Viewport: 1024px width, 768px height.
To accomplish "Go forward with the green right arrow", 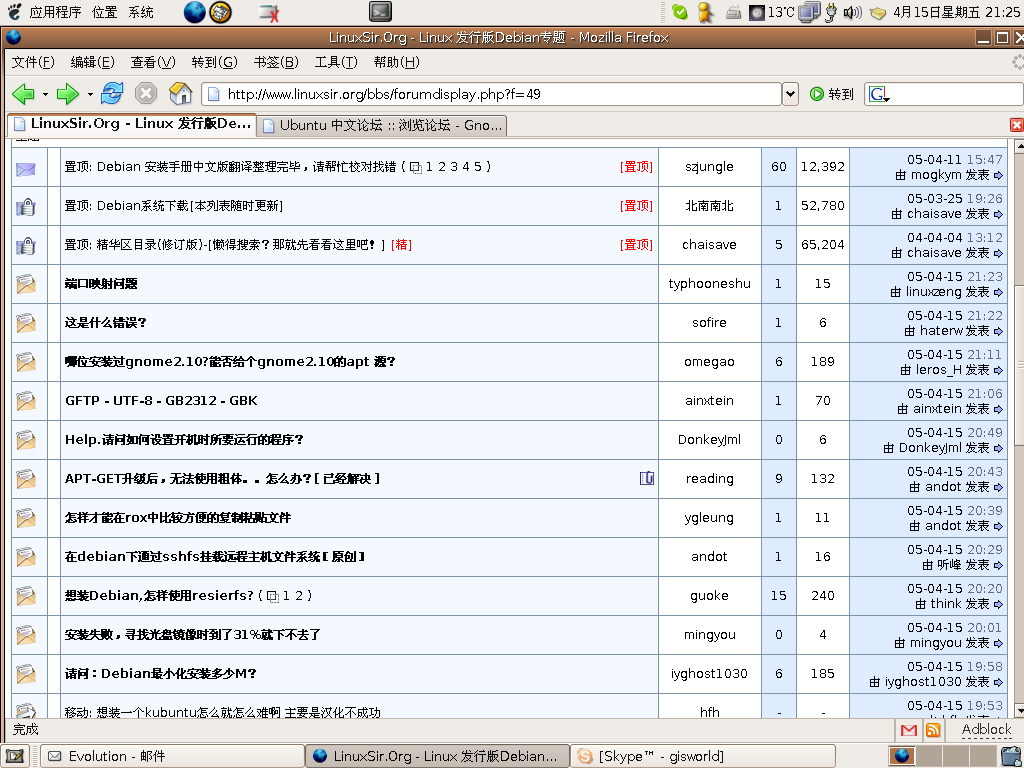I will point(68,94).
